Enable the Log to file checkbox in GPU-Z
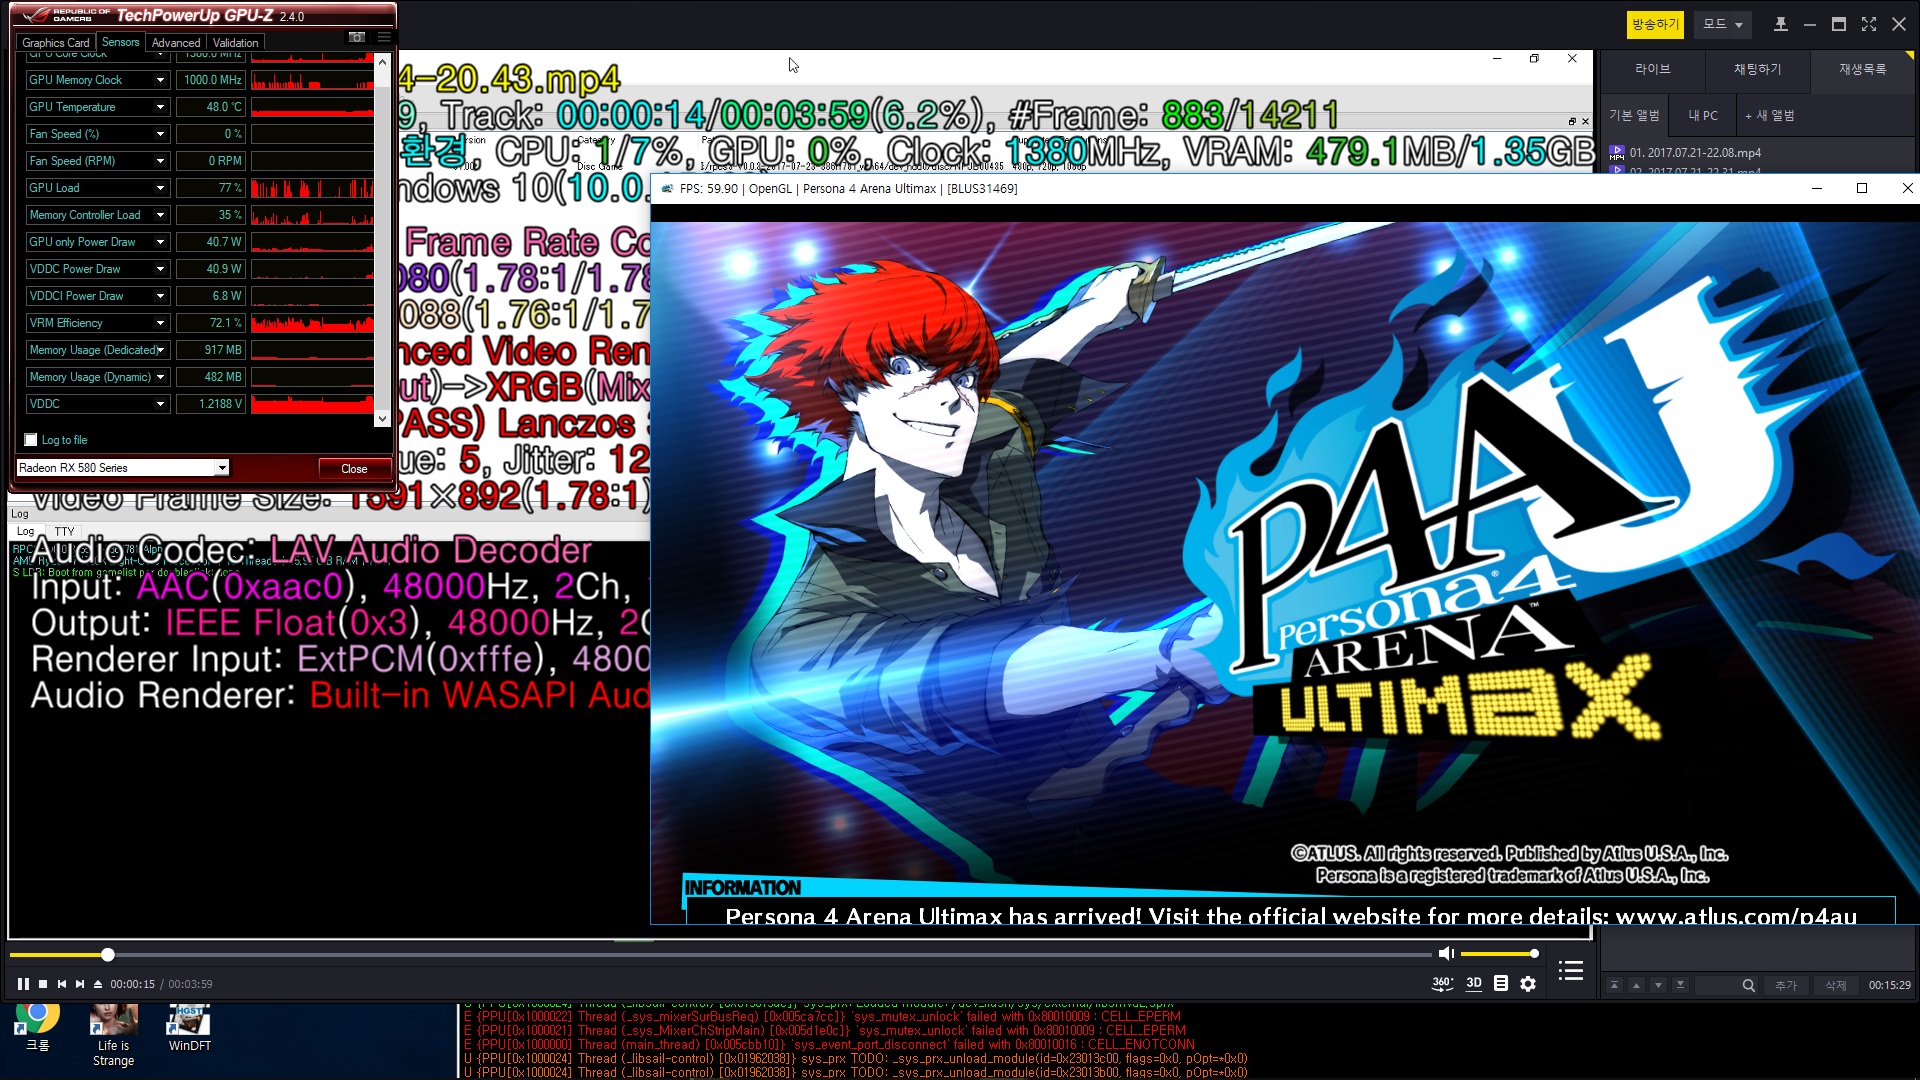 coord(30,440)
